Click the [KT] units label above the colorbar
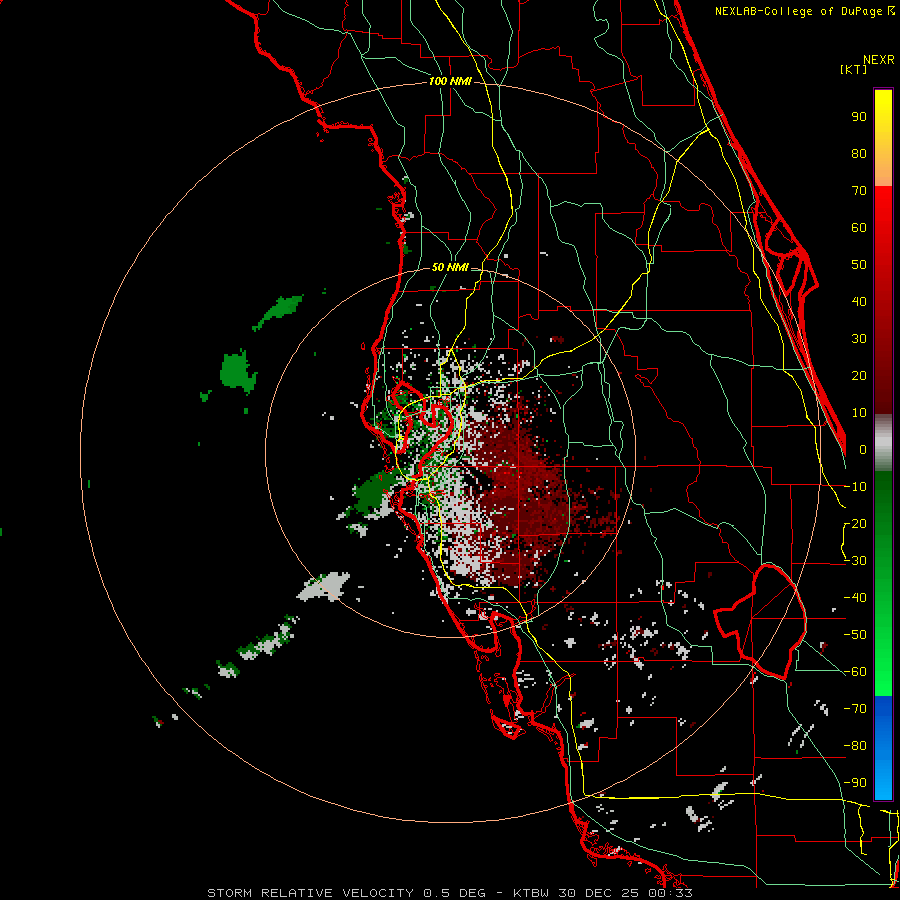 click(854, 69)
